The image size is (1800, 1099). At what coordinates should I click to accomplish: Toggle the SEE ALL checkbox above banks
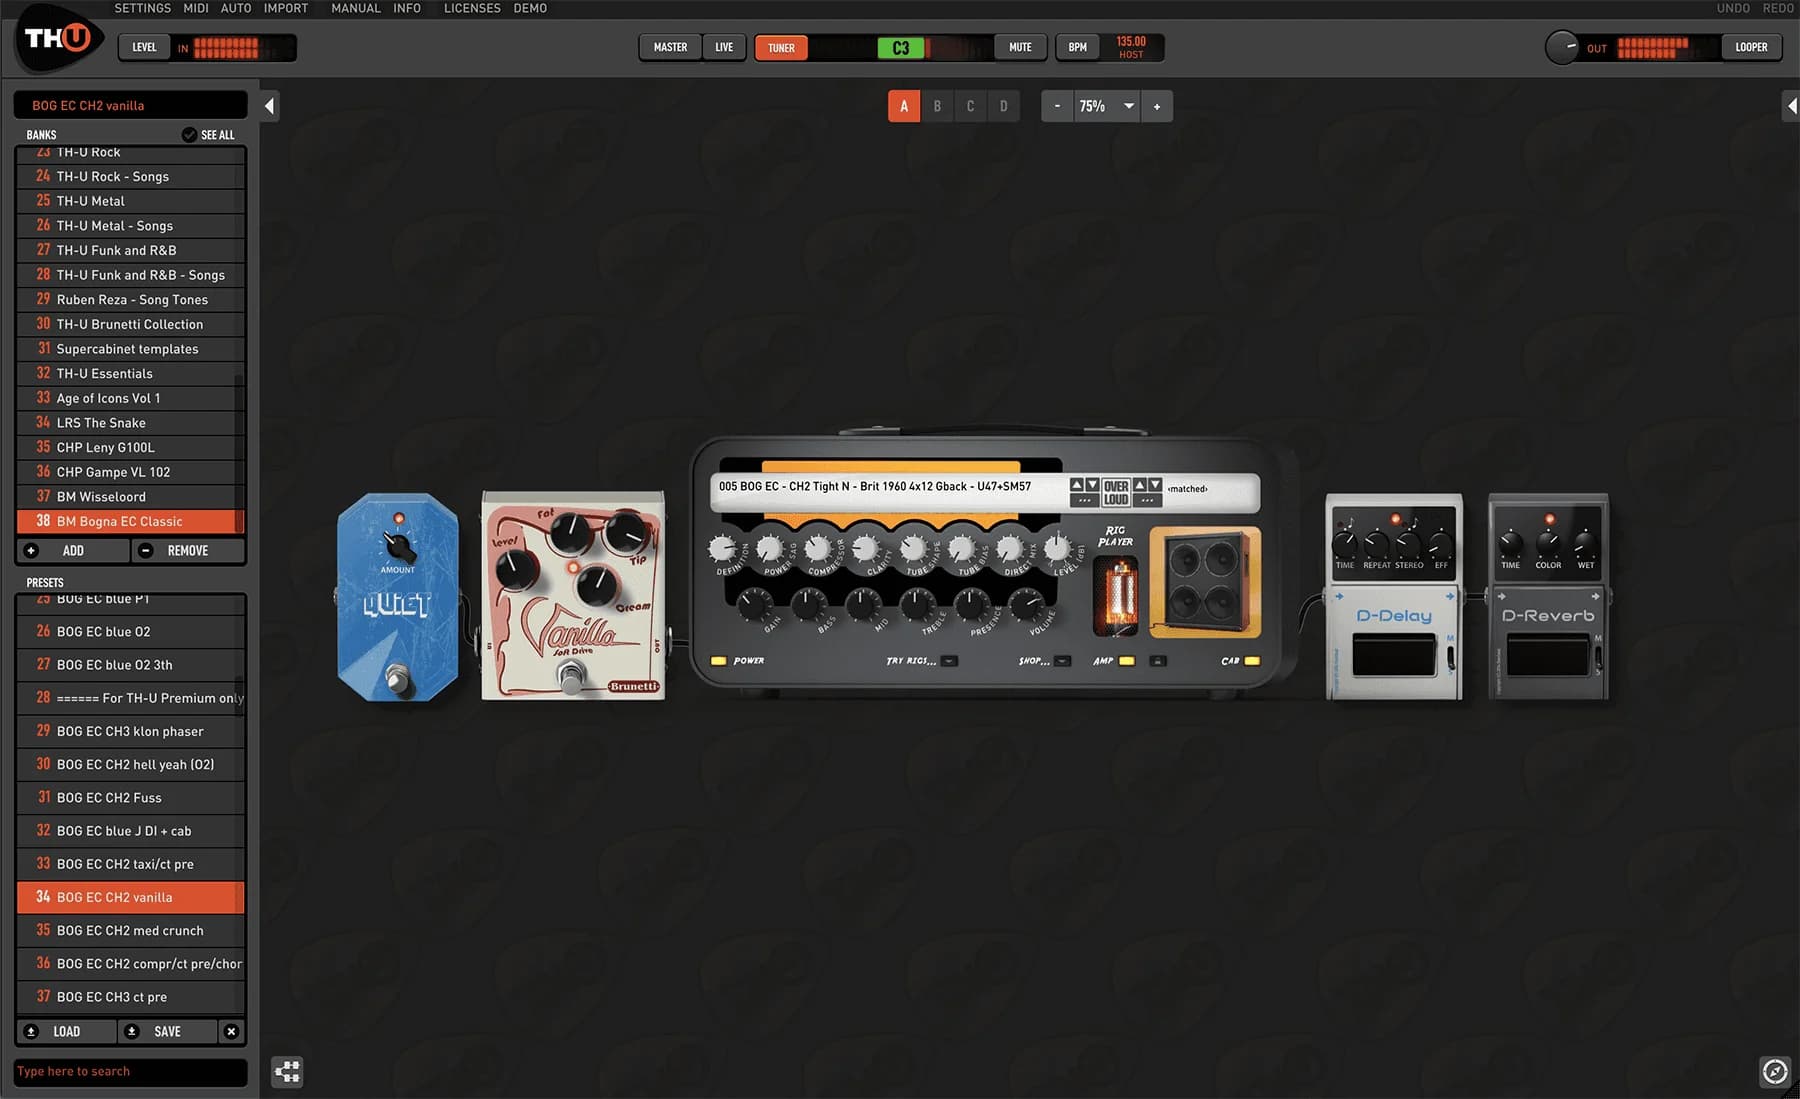(189, 134)
